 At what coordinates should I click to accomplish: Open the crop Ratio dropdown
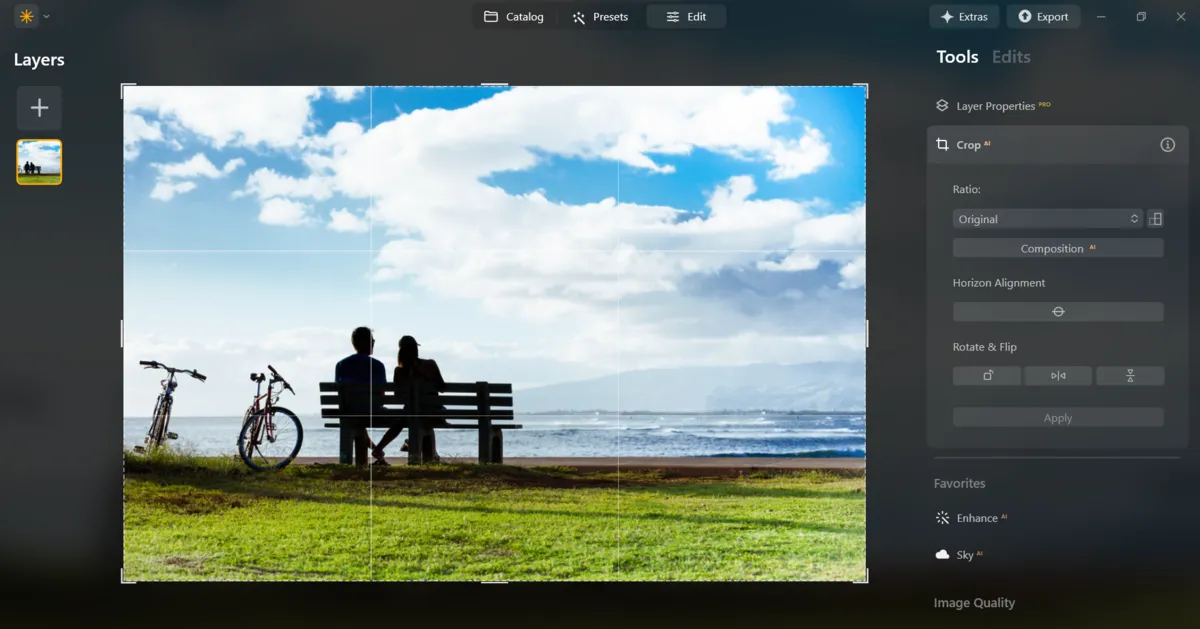1047,218
